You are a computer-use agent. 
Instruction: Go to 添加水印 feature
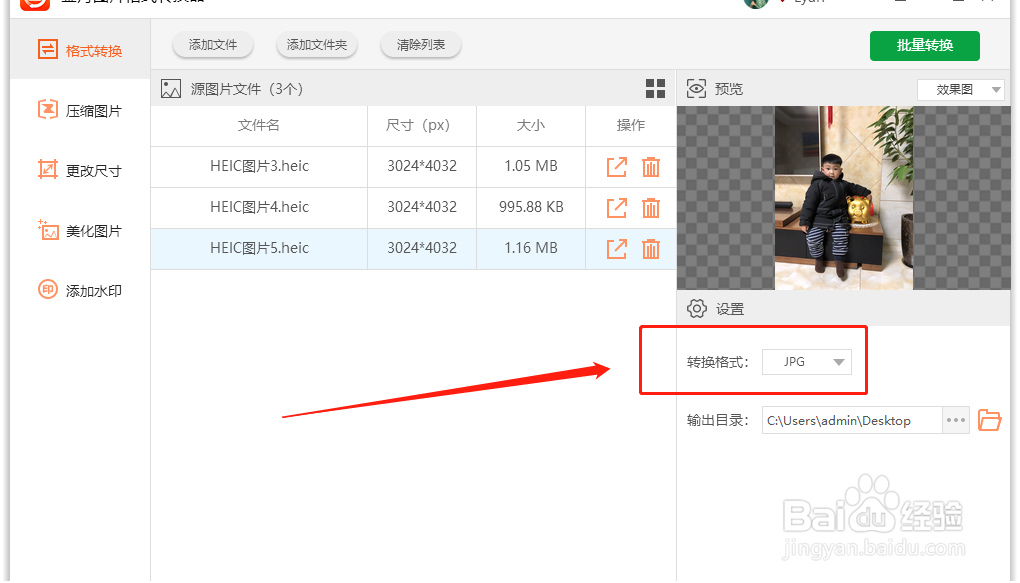[80, 290]
